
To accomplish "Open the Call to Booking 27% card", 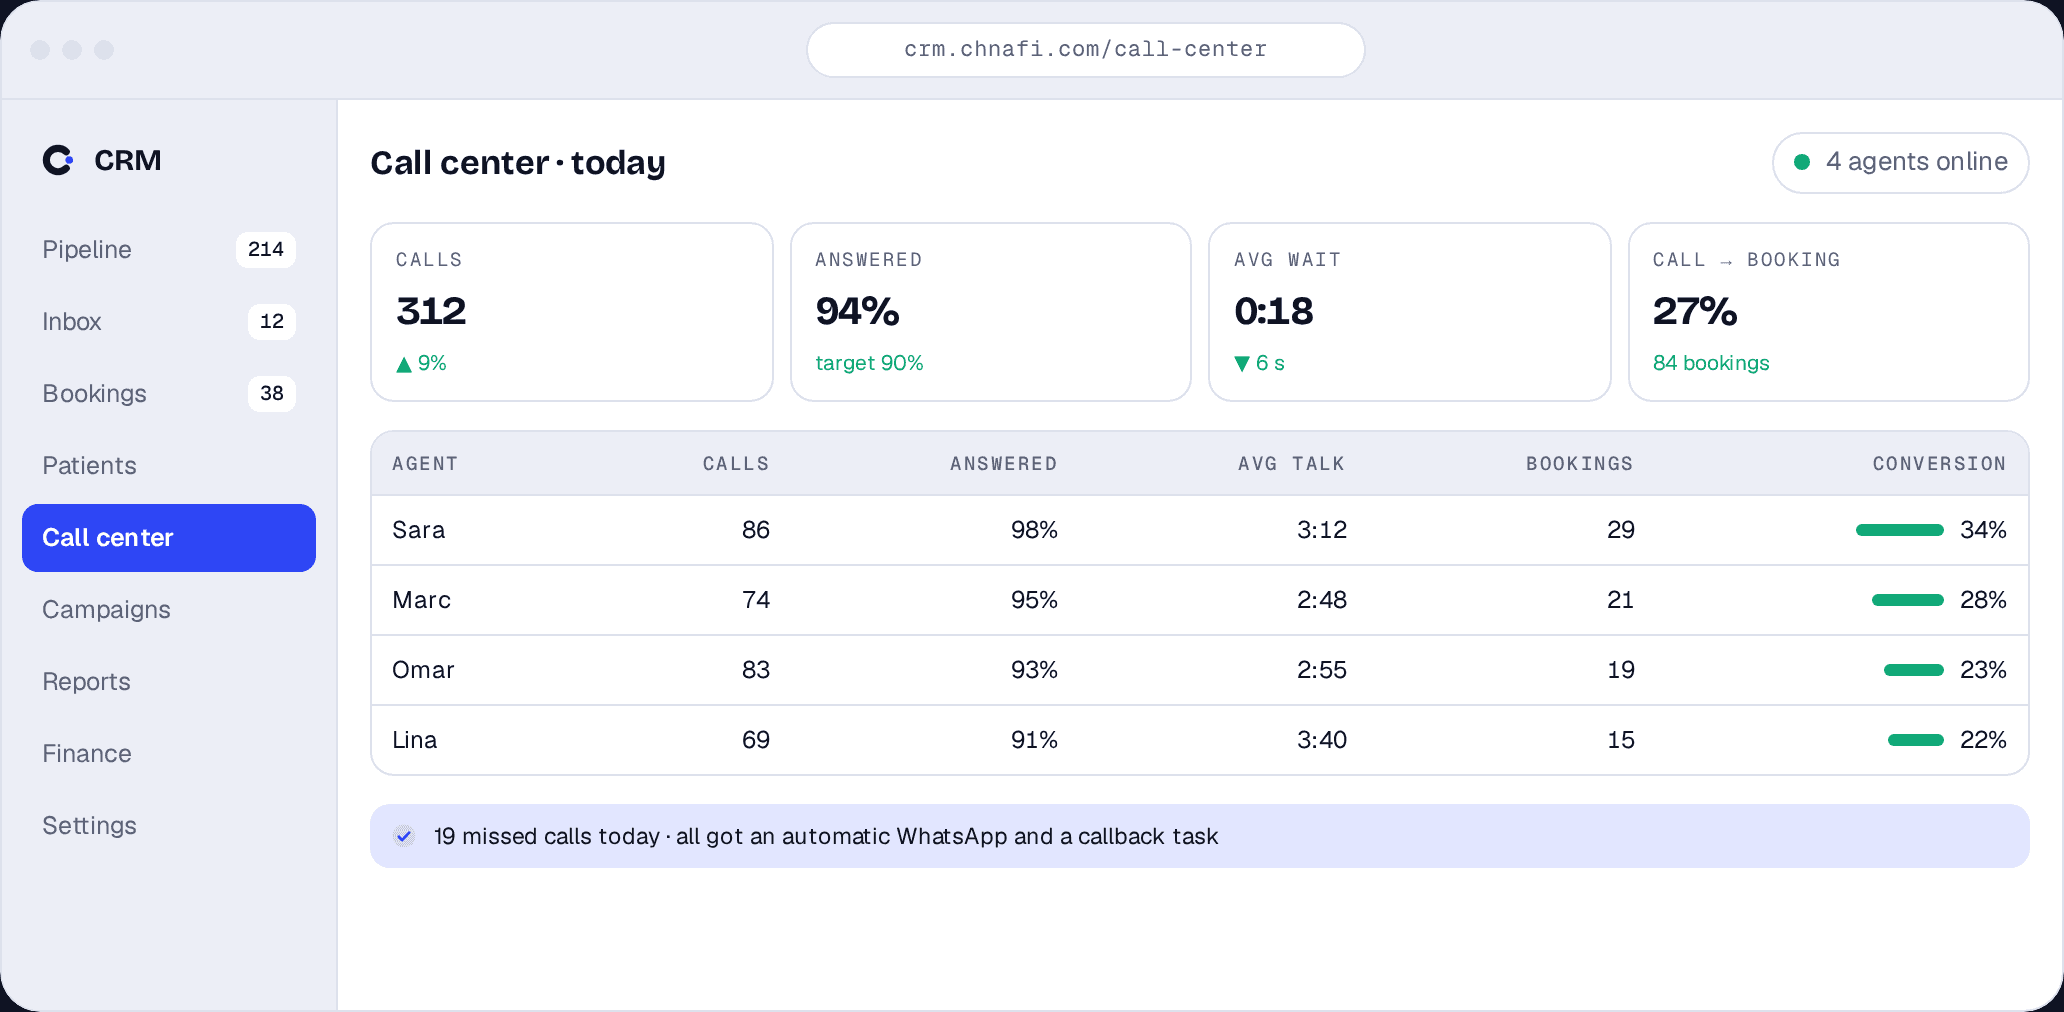I will (1829, 312).
